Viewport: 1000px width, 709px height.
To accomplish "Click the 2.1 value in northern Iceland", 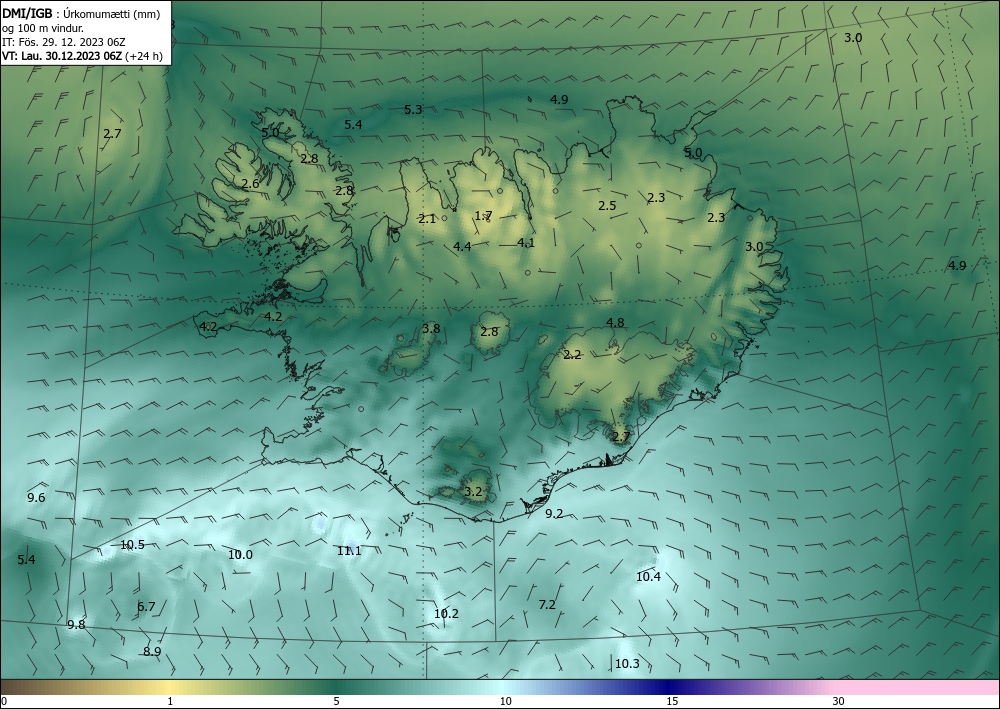I will [x=427, y=219].
